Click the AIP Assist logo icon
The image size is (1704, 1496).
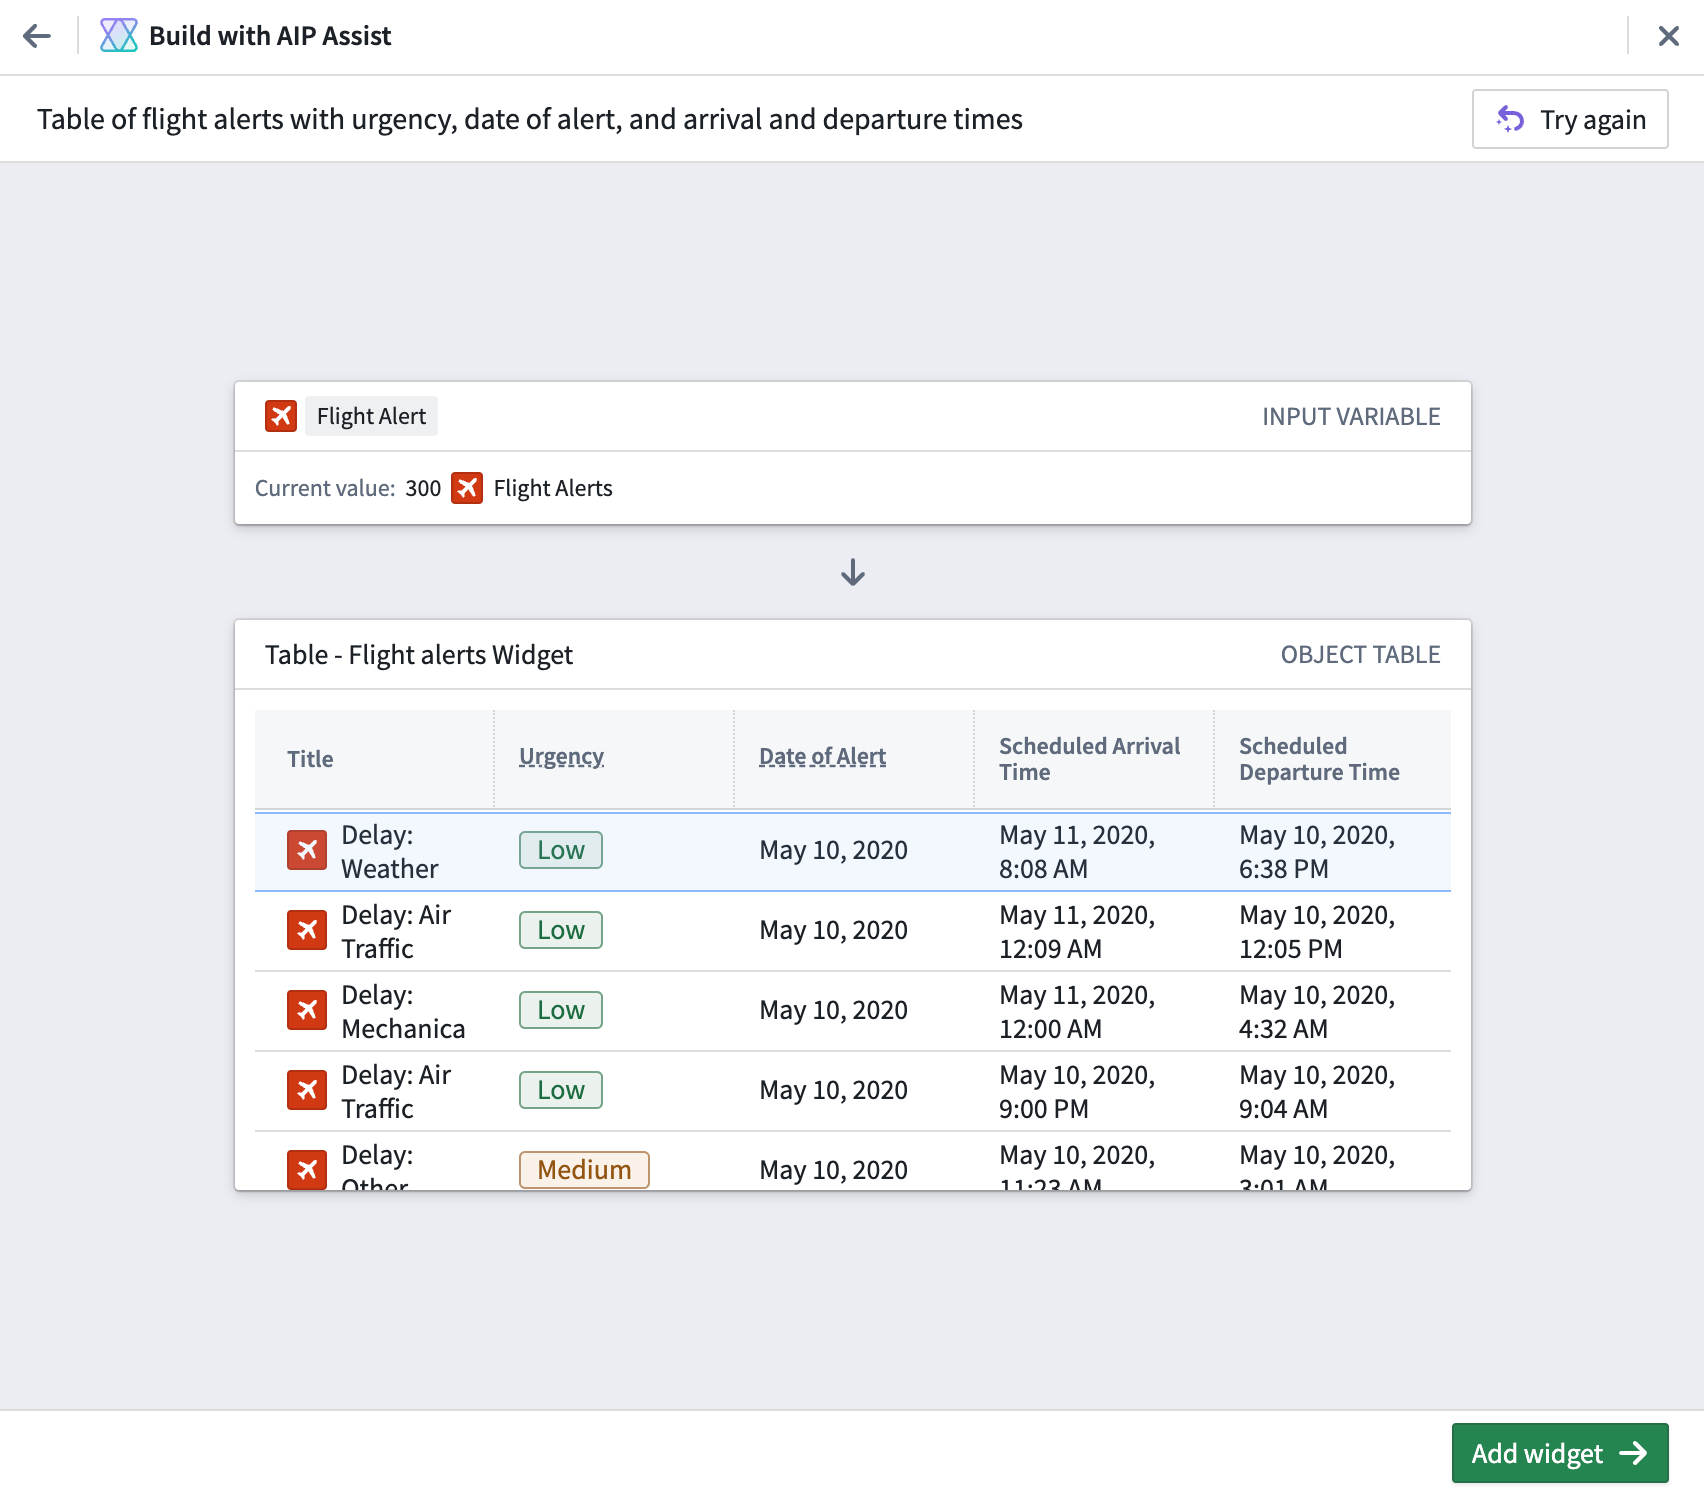click(119, 36)
